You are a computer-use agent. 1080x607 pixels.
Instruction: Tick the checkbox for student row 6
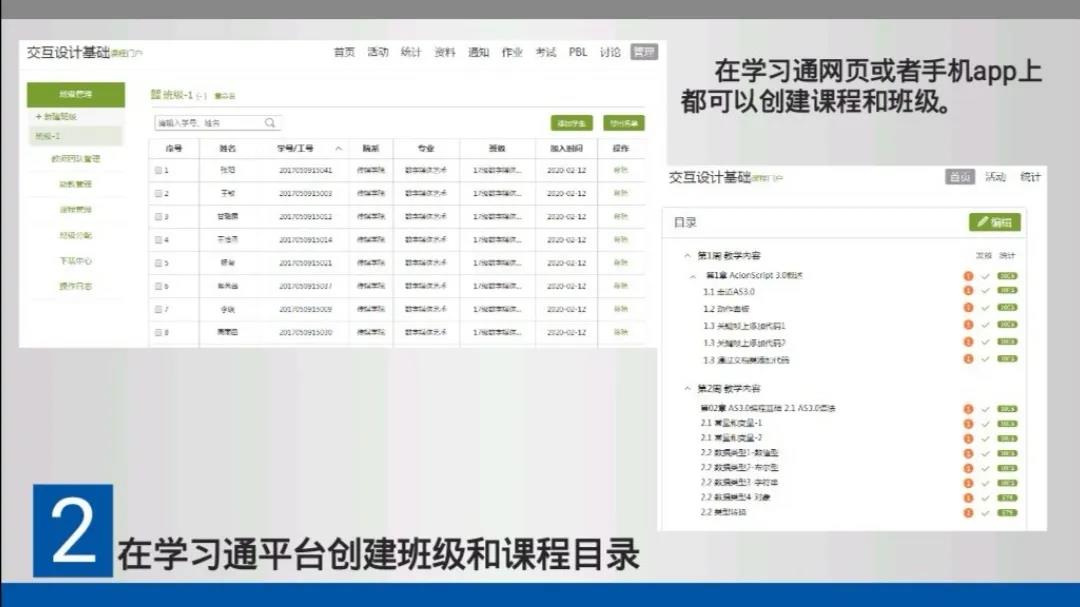tap(158, 286)
